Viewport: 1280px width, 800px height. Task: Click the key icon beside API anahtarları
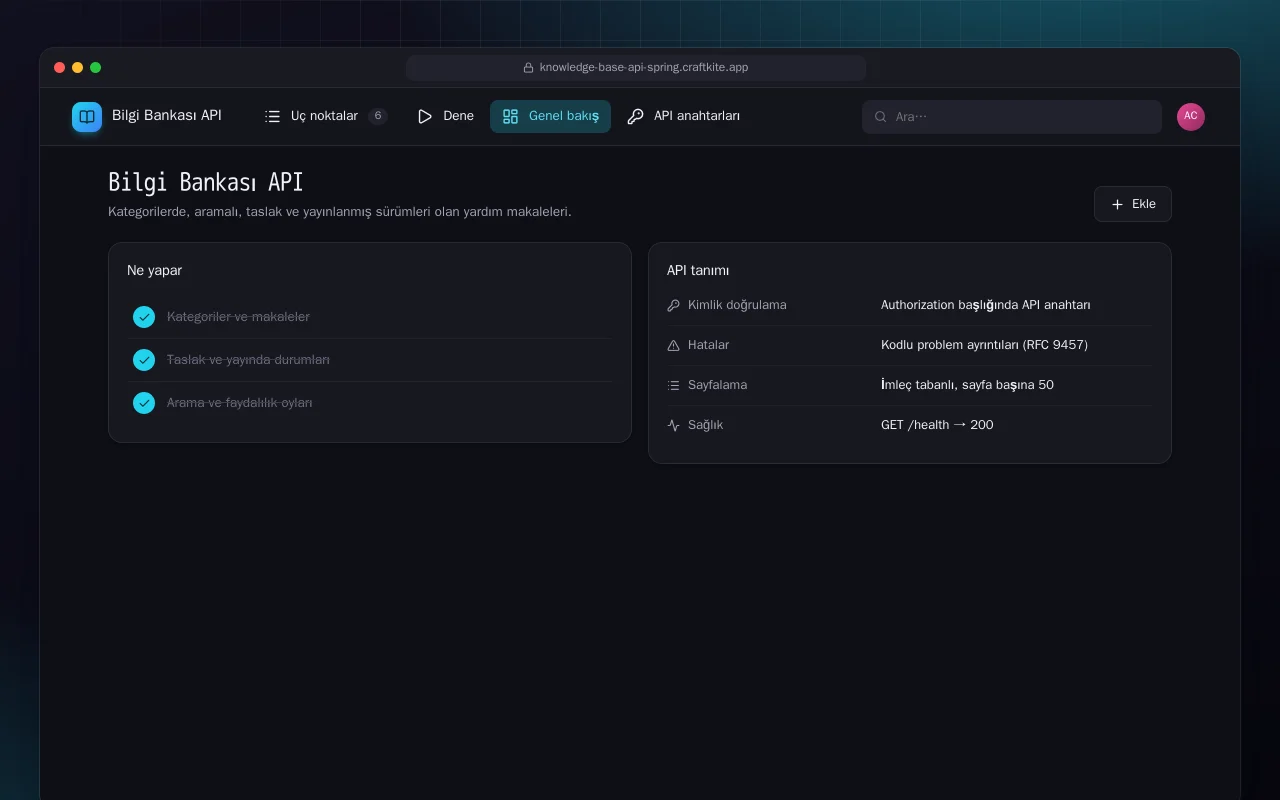pyautogui.click(x=635, y=116)
